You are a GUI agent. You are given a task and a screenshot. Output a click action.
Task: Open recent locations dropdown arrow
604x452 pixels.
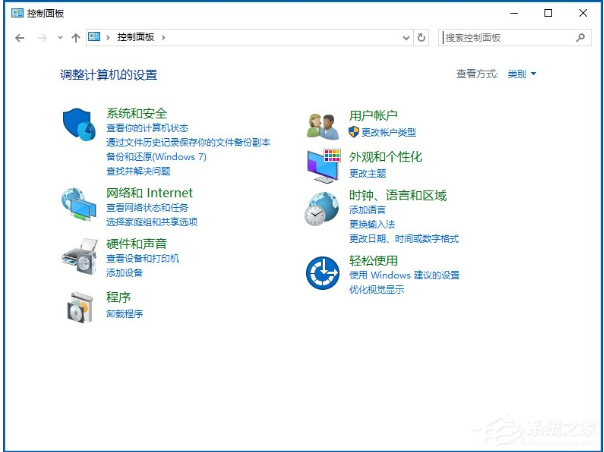(60, 37)
